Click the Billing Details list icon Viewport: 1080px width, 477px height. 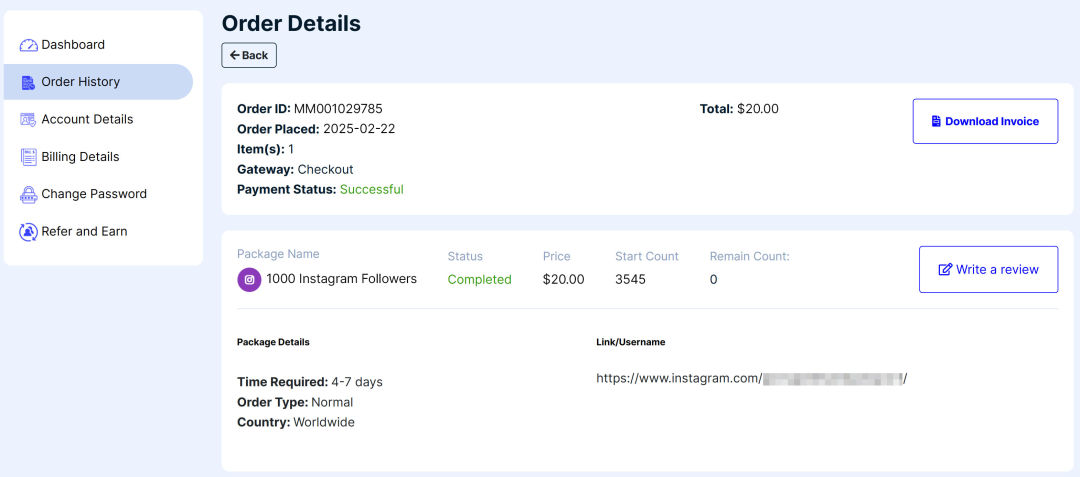point(28,157)
